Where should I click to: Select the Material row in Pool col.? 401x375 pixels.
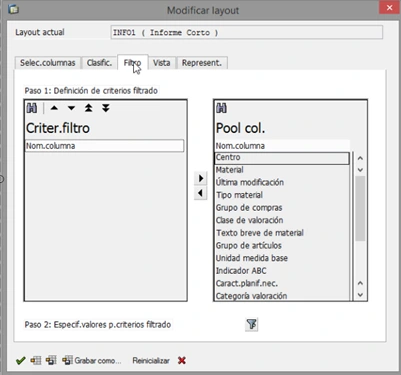pyautogui.click(x=282, y=170)
